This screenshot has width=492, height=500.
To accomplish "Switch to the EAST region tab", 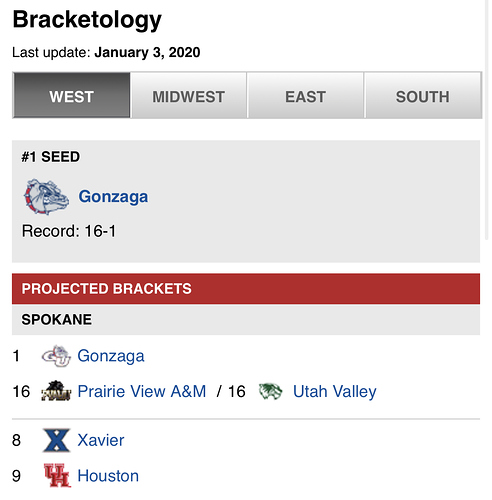I will [305, 95].
